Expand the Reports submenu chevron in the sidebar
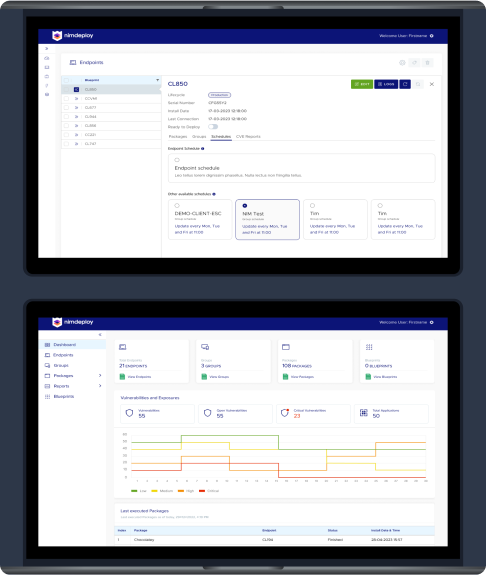 [x=100, y=386]
